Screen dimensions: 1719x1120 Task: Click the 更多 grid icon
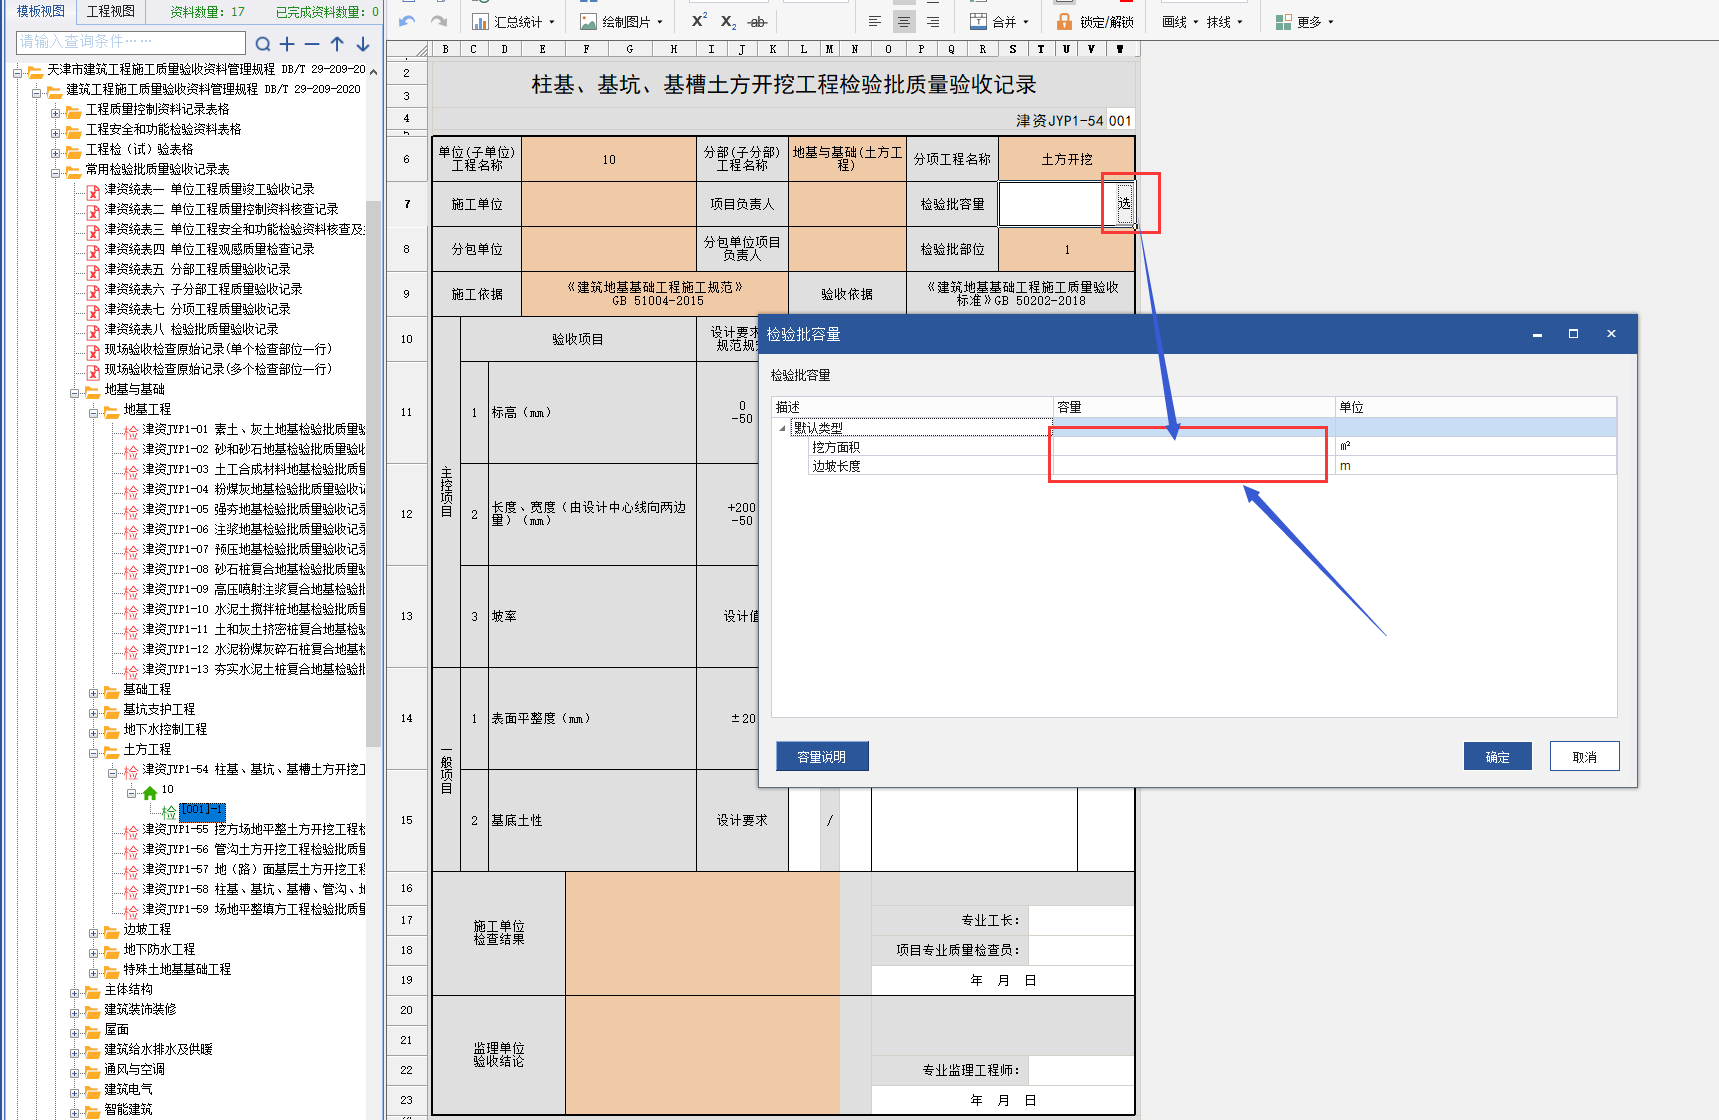(1283, 21)
